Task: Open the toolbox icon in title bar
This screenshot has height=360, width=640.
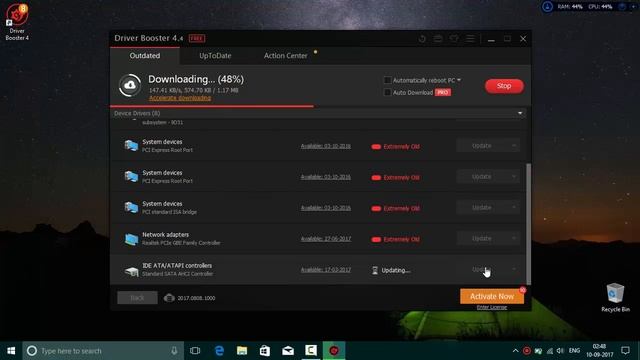Action: pyautogui.click(x=438, y=39)
